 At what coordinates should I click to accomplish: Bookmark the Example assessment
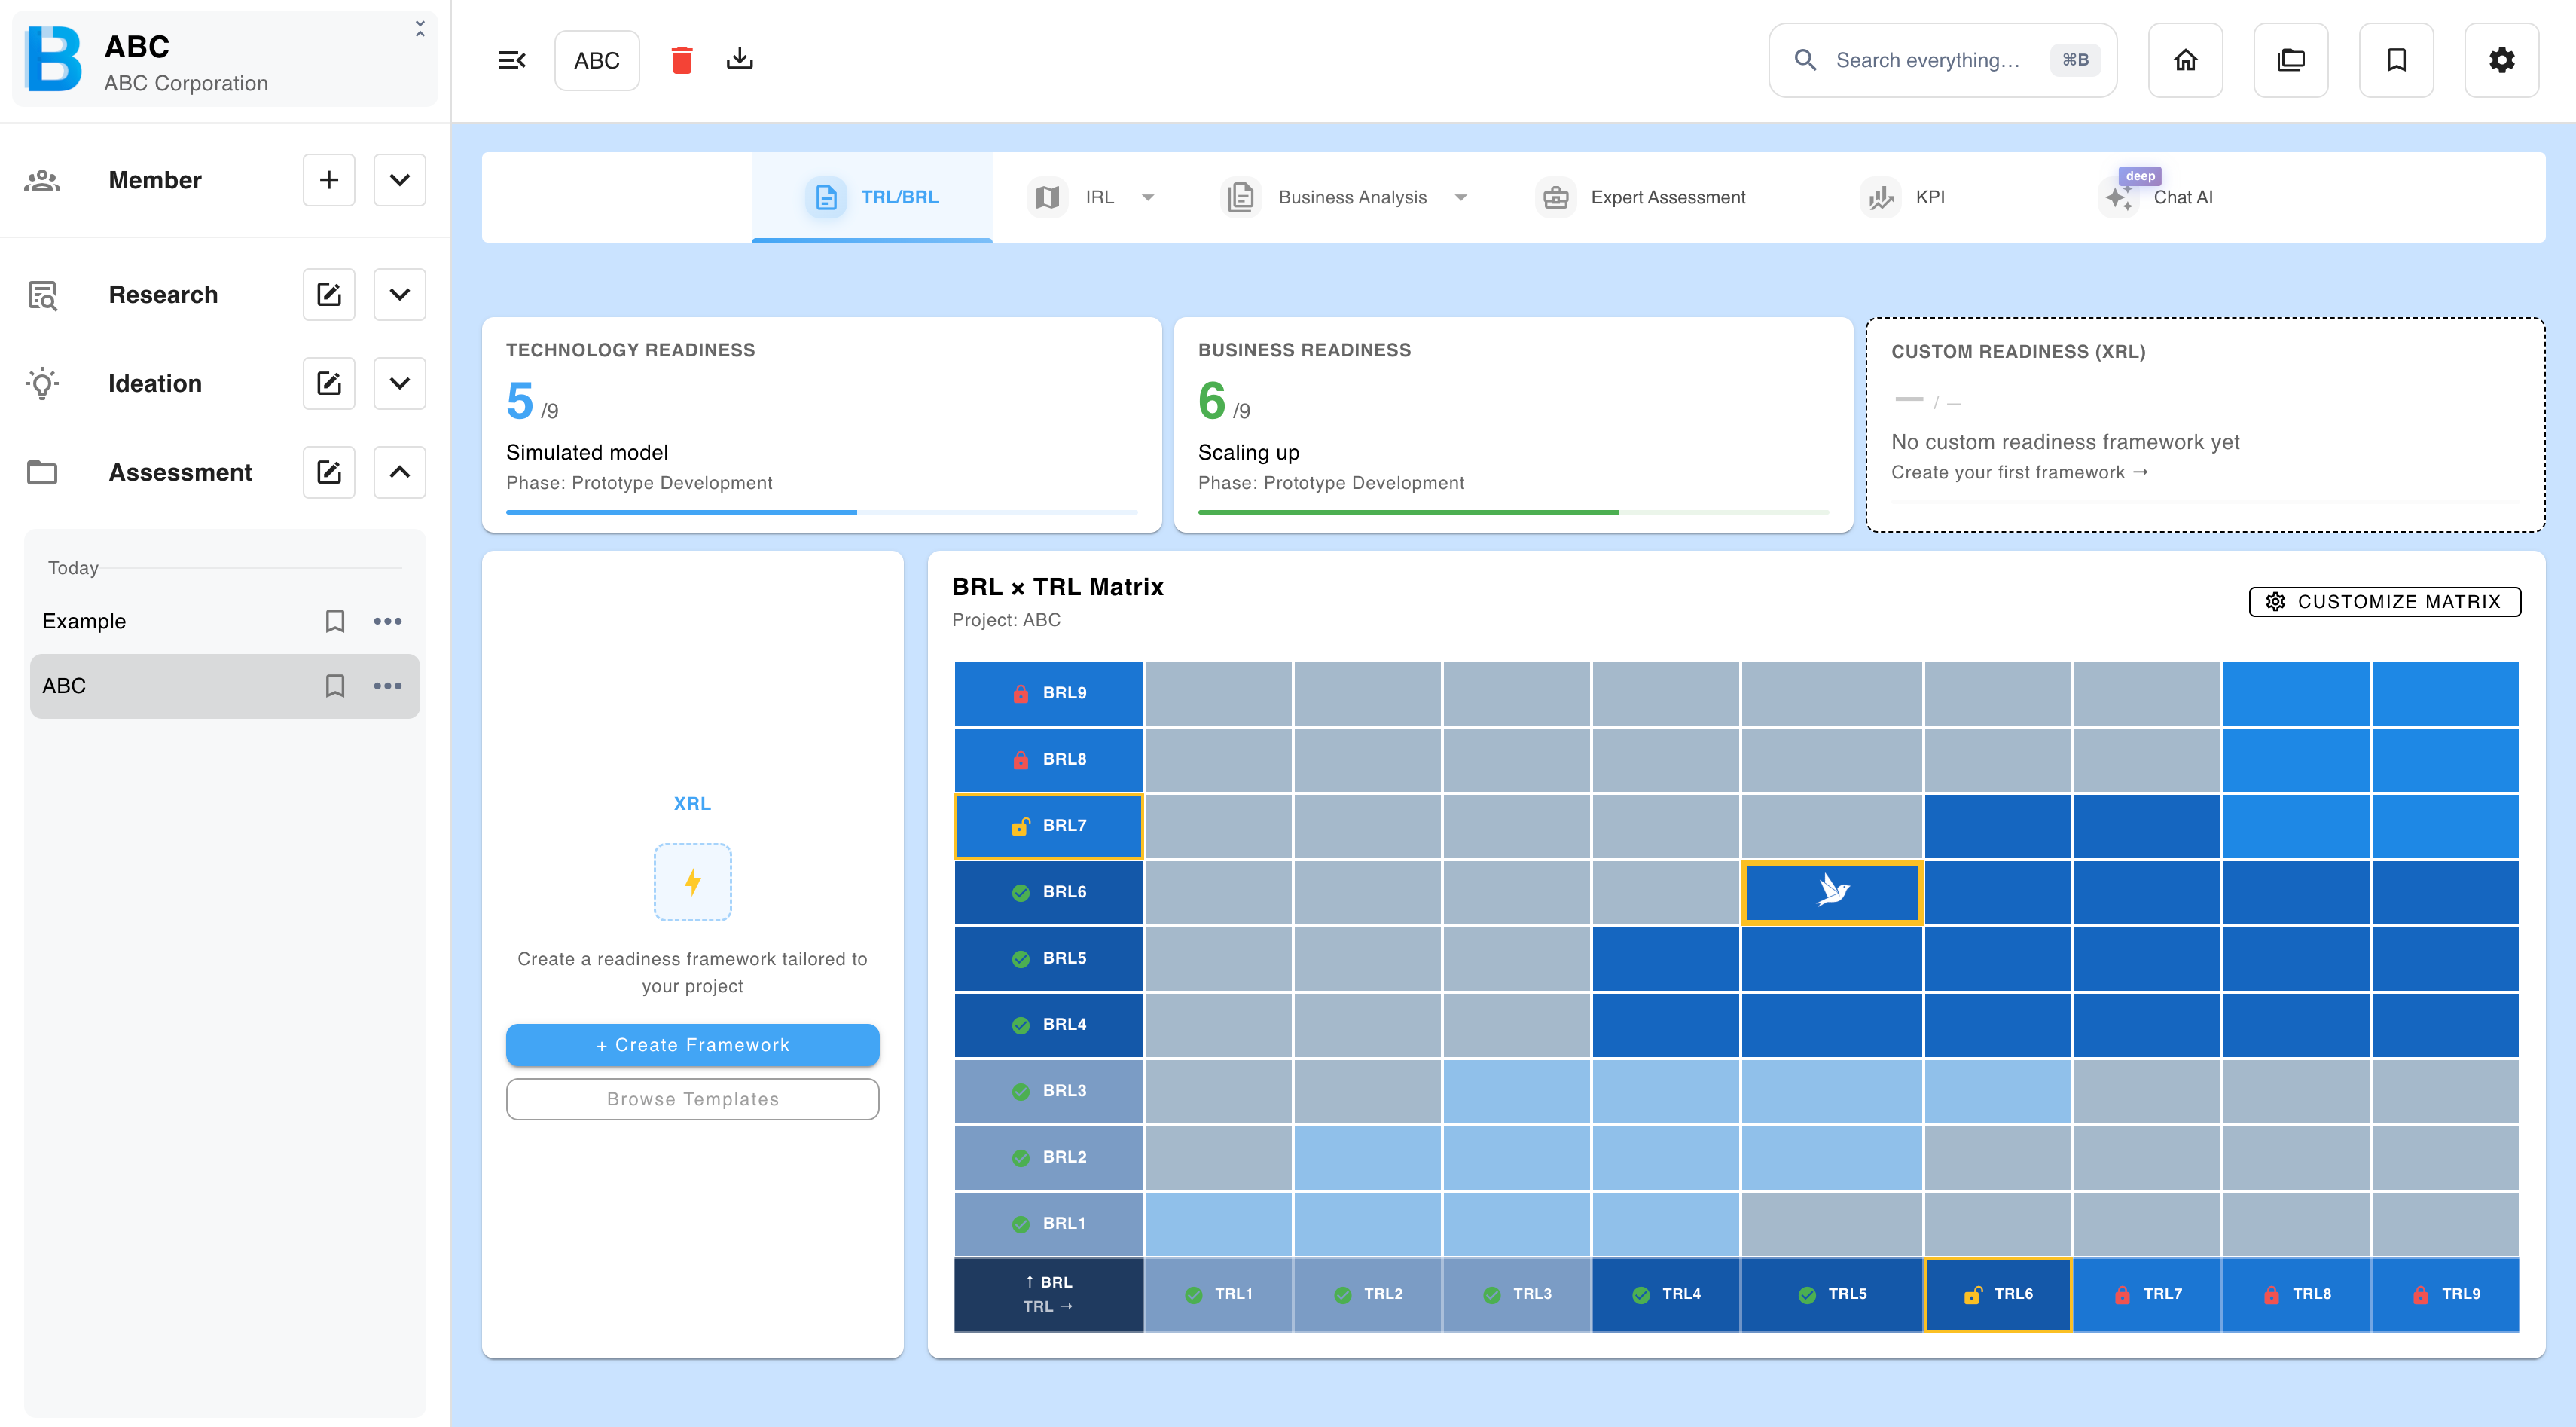click(x=335, y=621)
